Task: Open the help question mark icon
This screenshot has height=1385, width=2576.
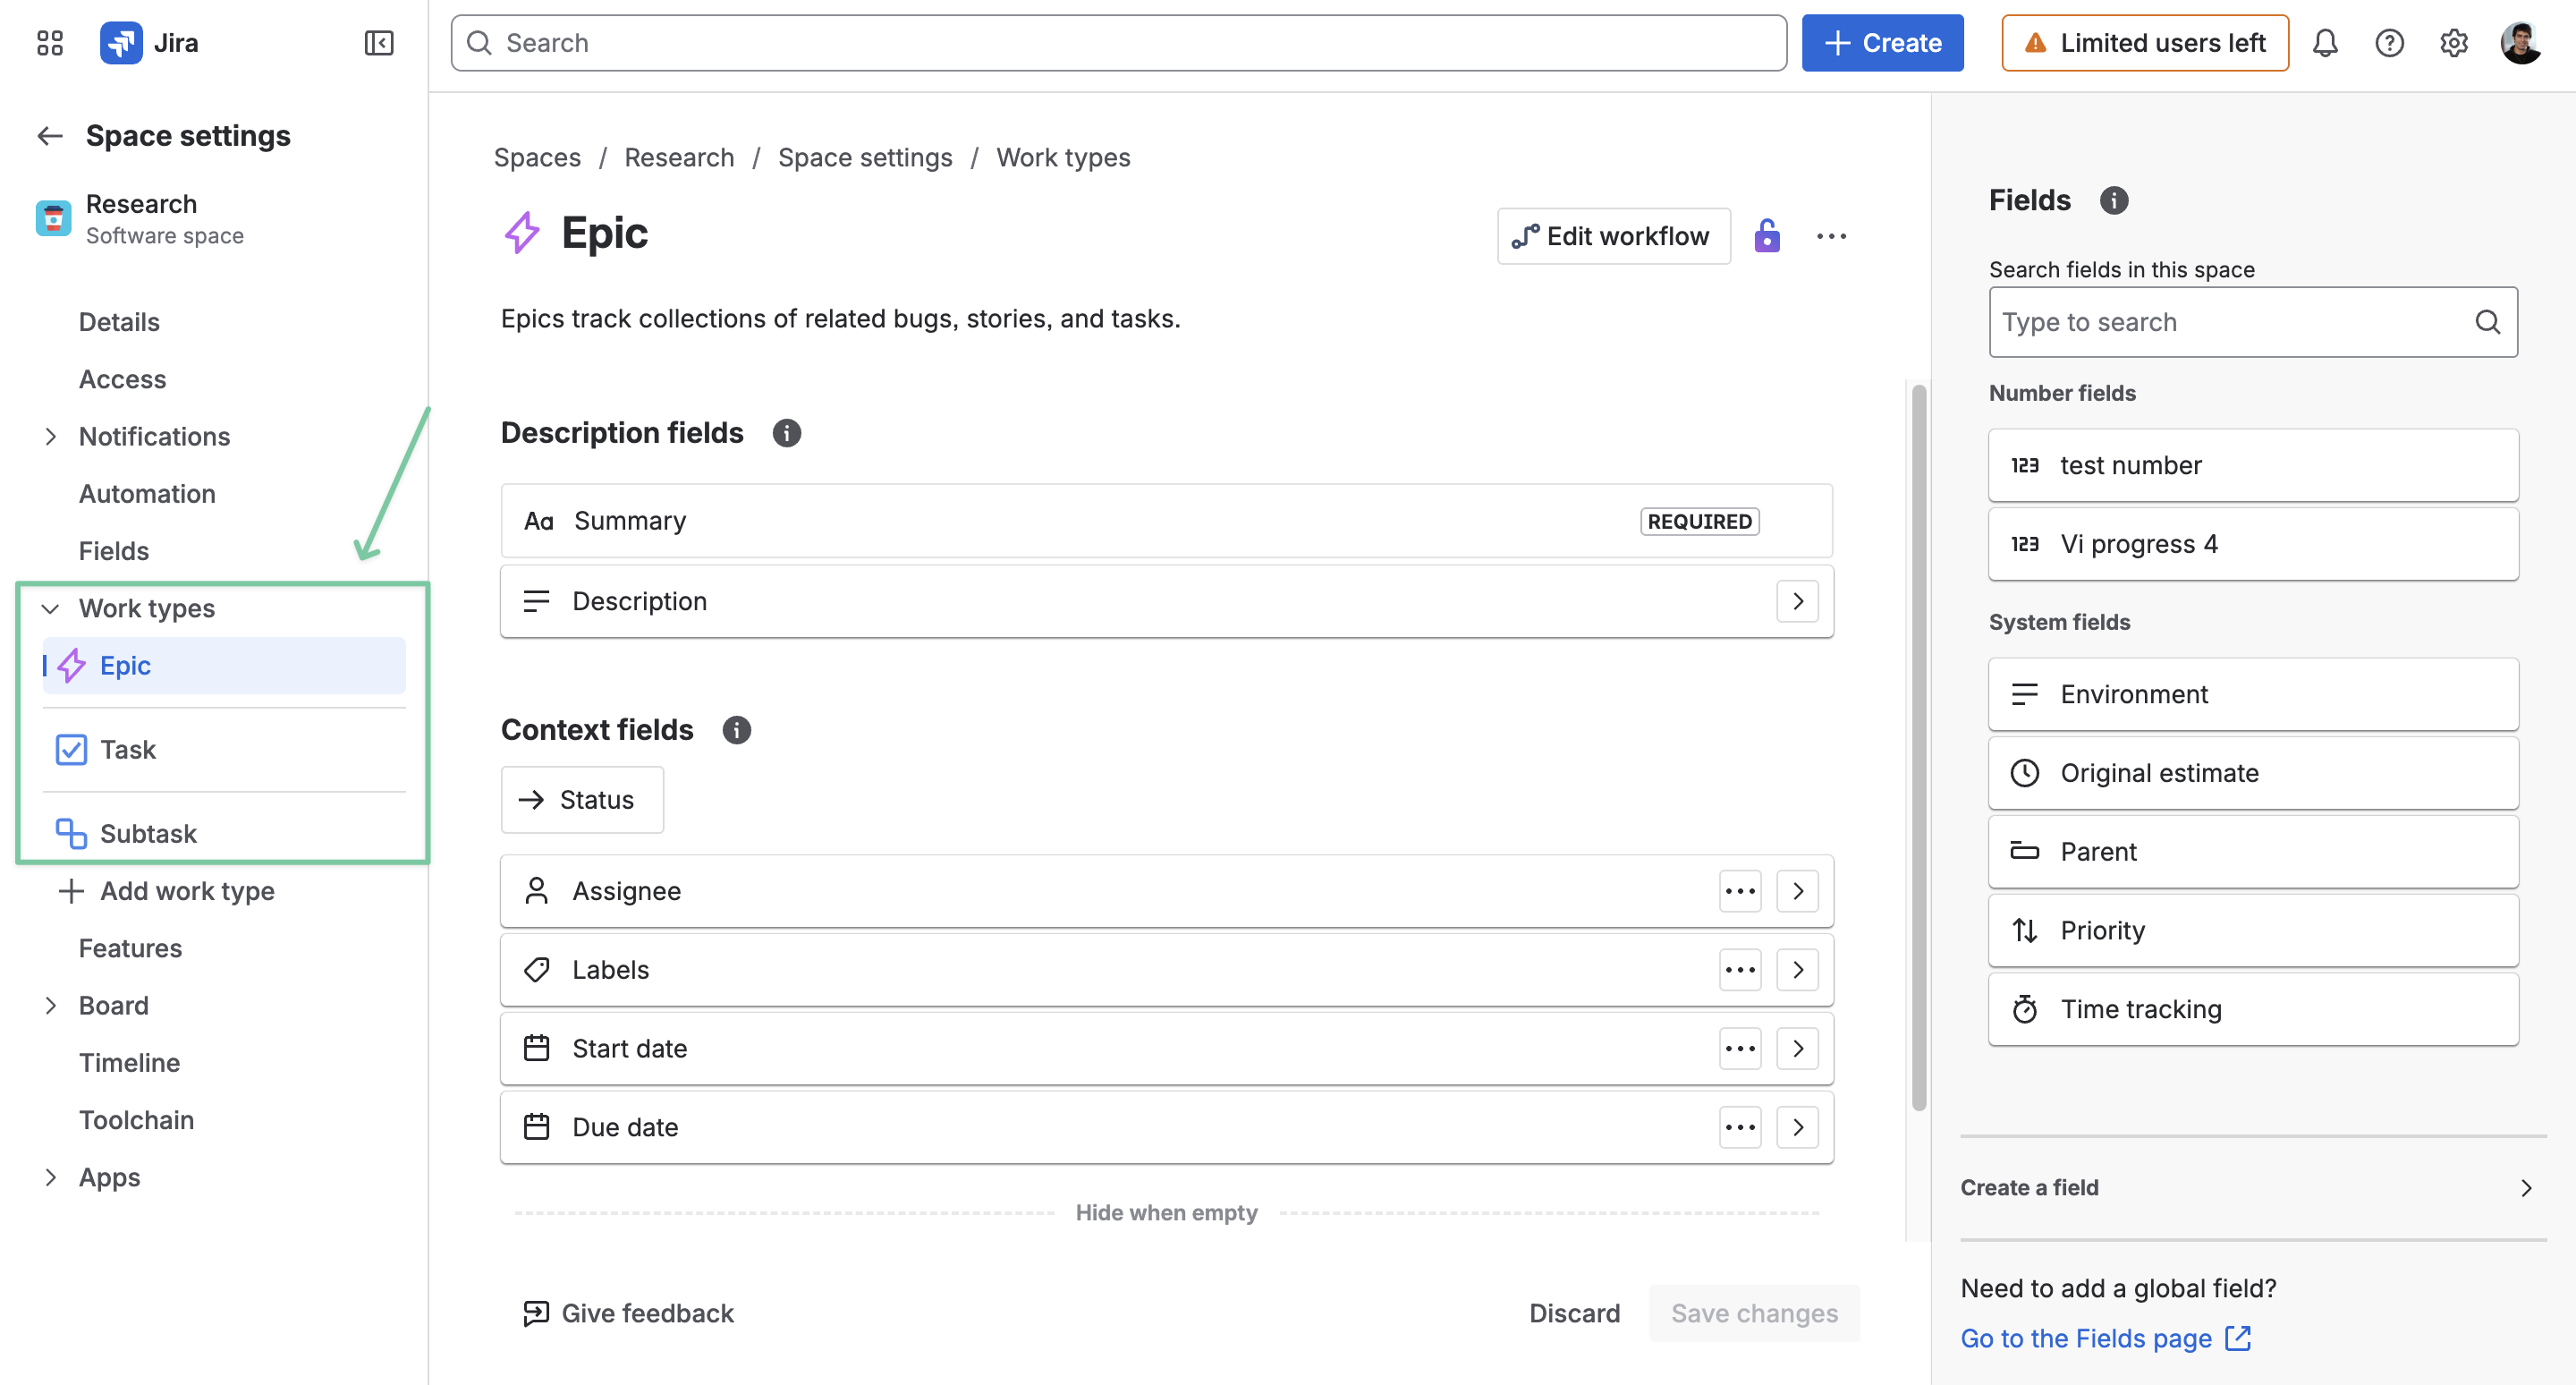Action: (2389, 43)
